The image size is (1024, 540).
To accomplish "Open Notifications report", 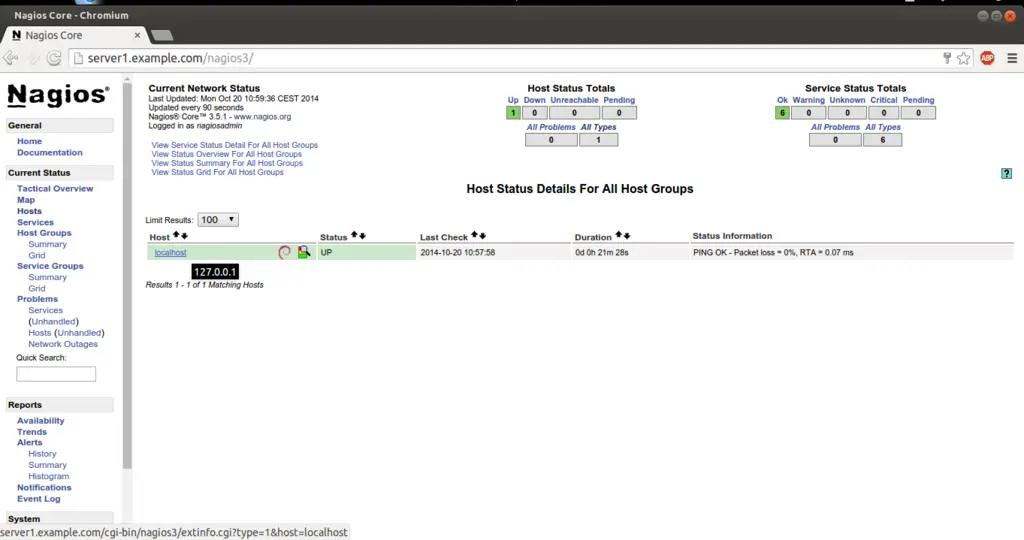I will pyautogui.click(x=44, y=487).
